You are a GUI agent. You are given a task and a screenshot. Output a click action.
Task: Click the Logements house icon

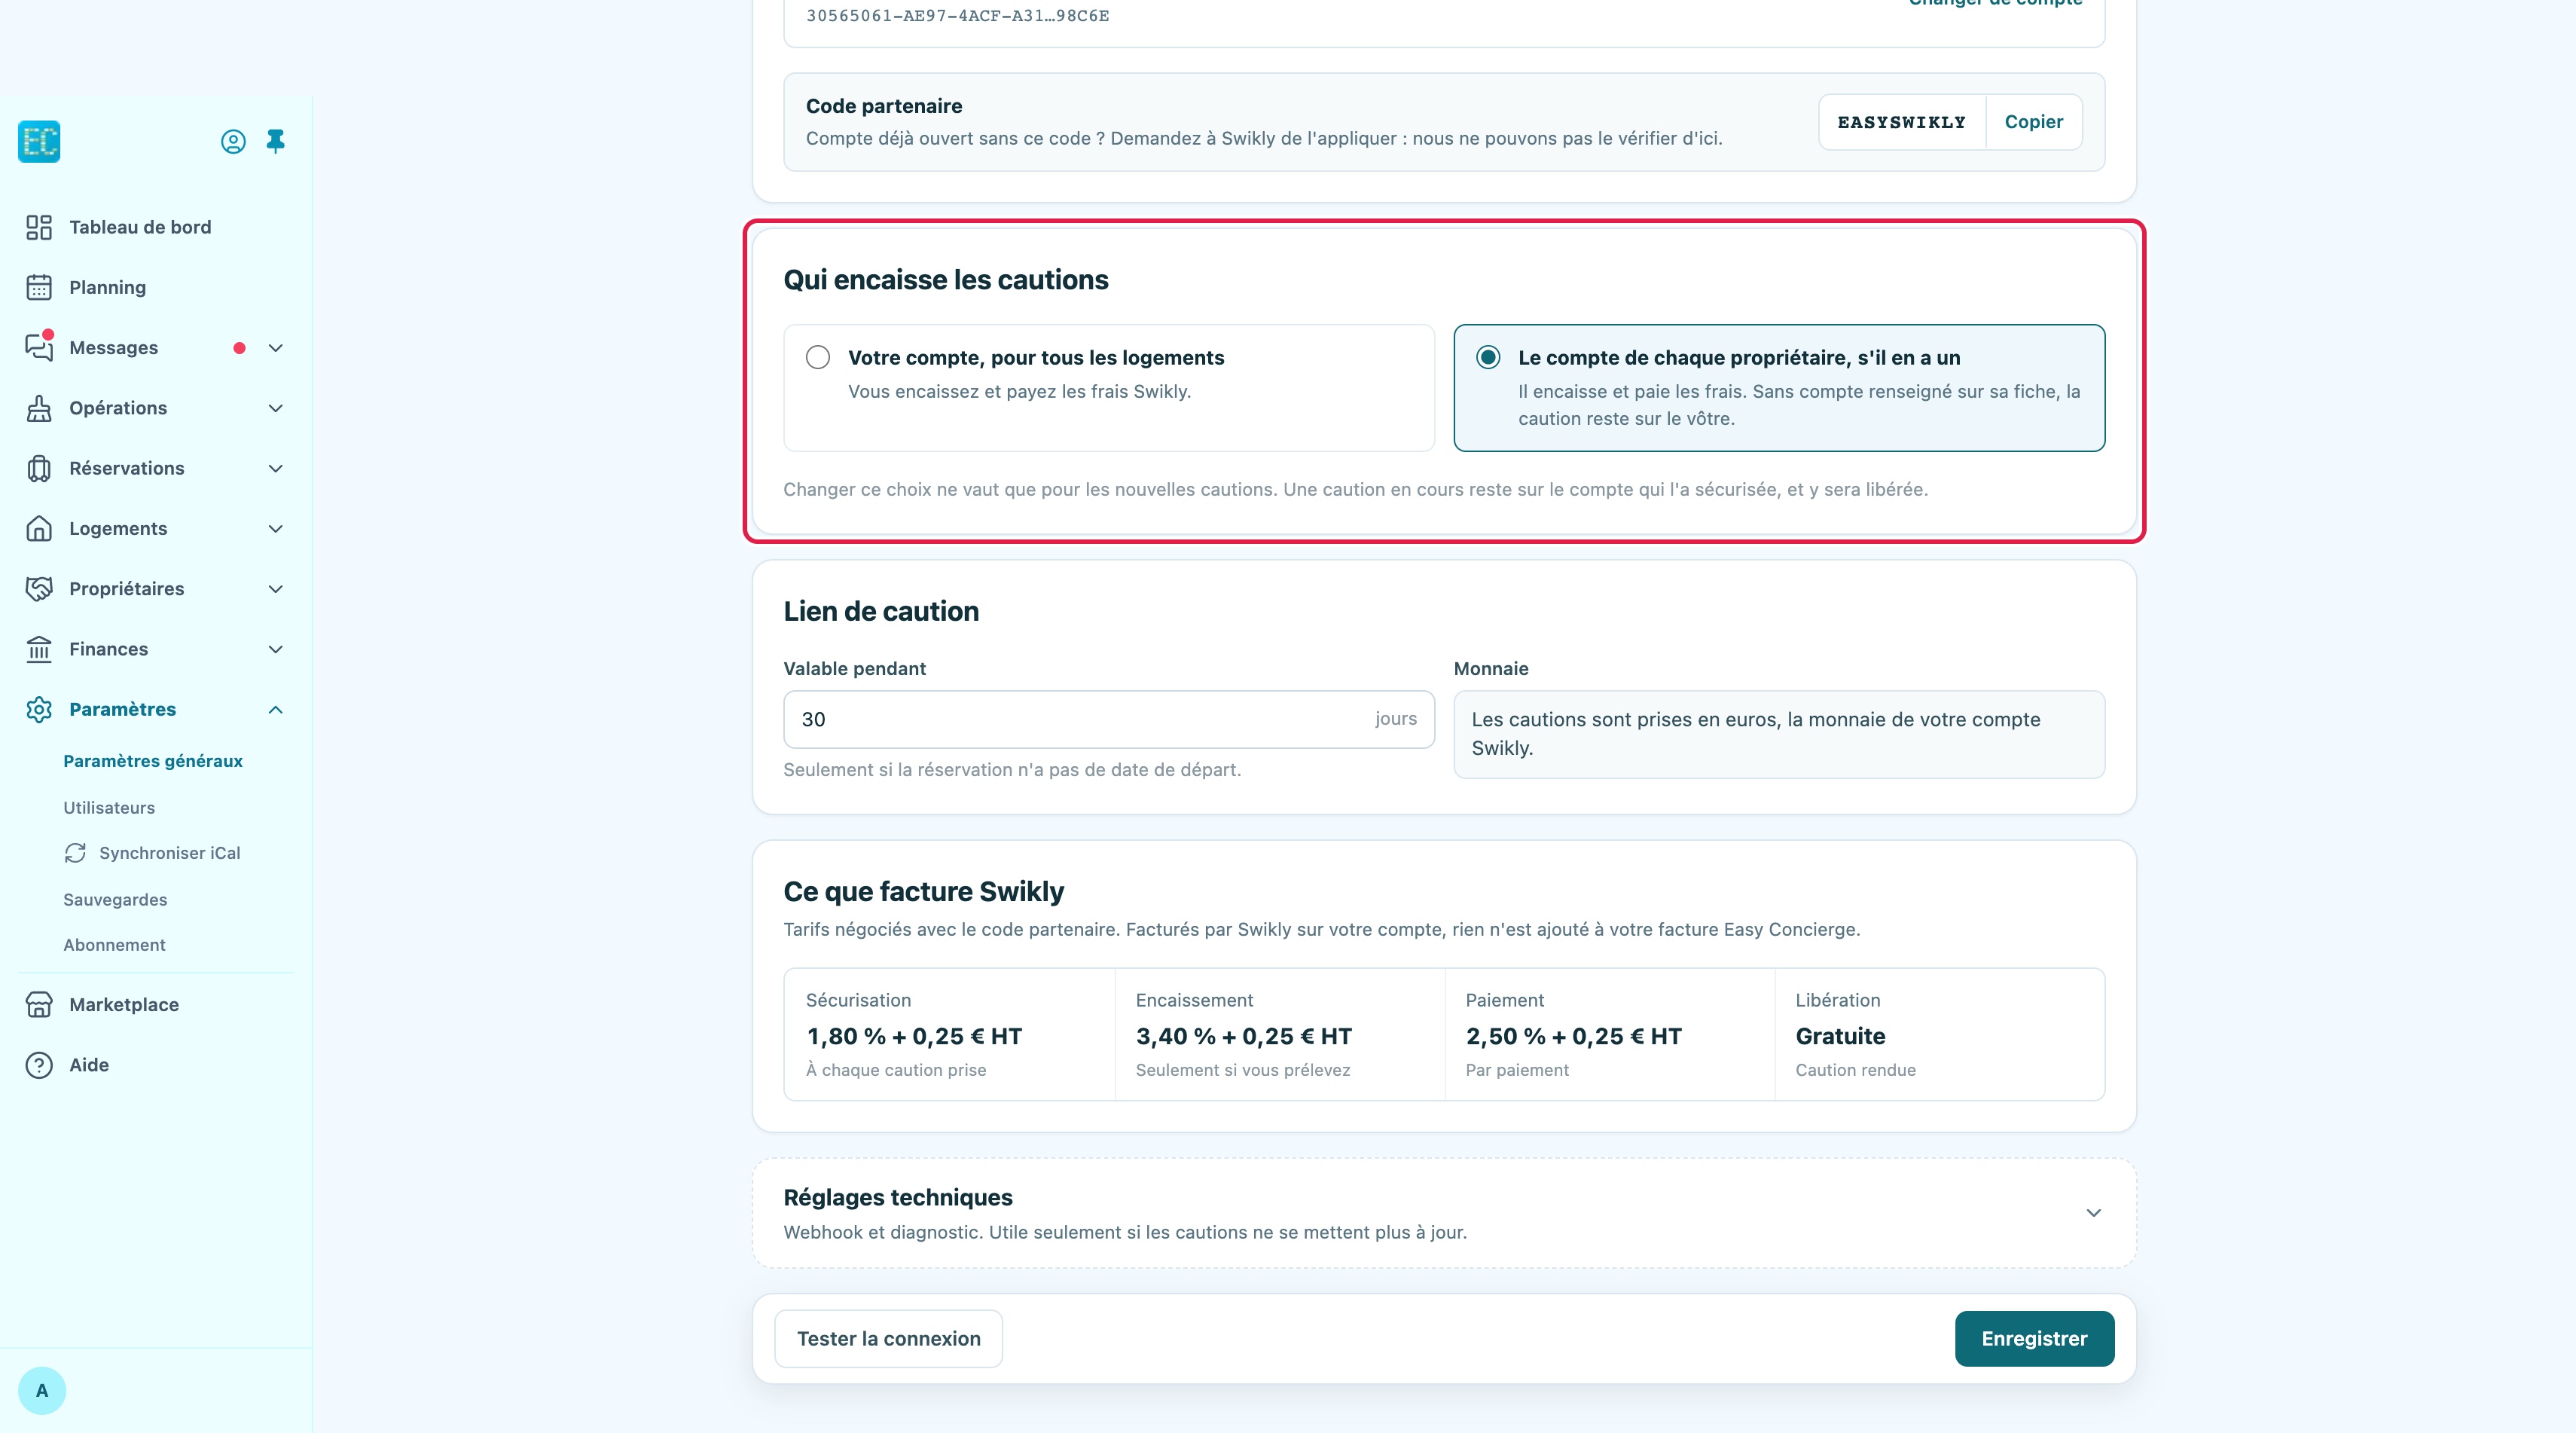point(39,528)
